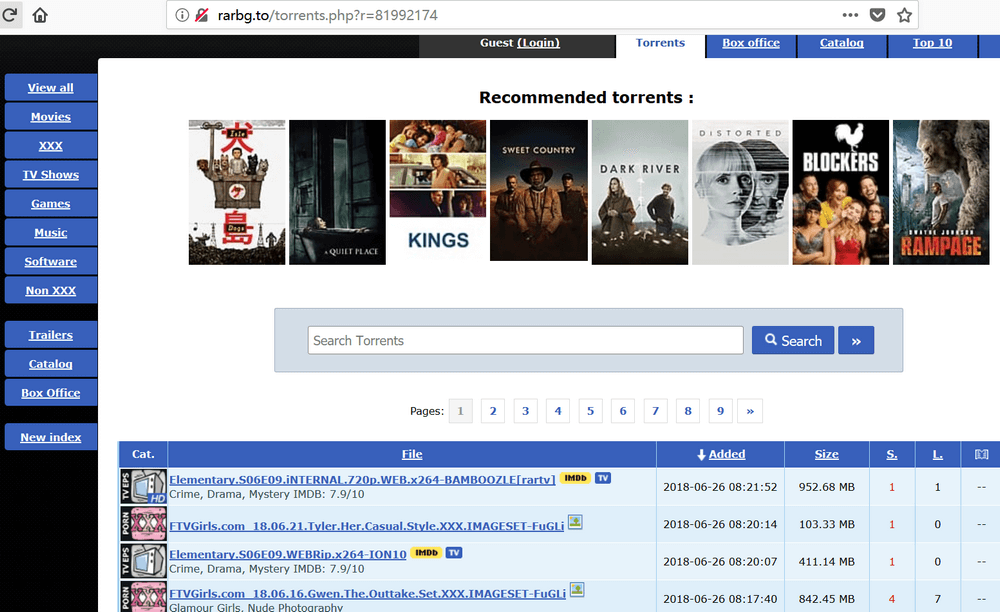Click the 952.68 MB size cell
This screenshot has width=1000, height=612.
click(827, 487)
